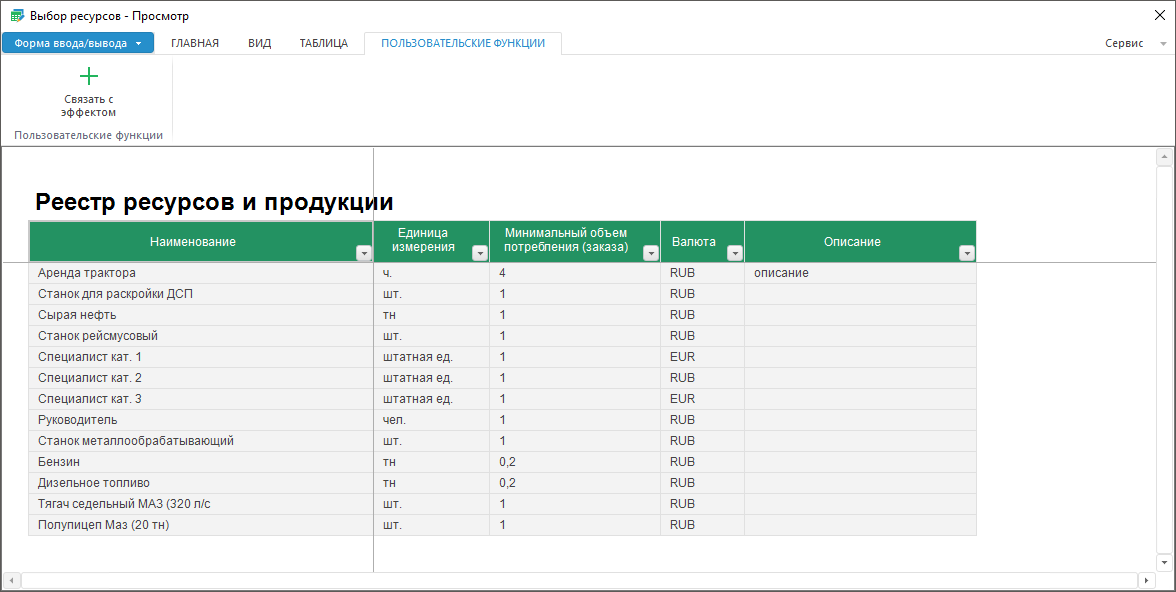Image resolution: width=1176 pixels, height=592 pixels.
Task: Switch to the ГЛАВНАЯ tab
Action: 195,43
